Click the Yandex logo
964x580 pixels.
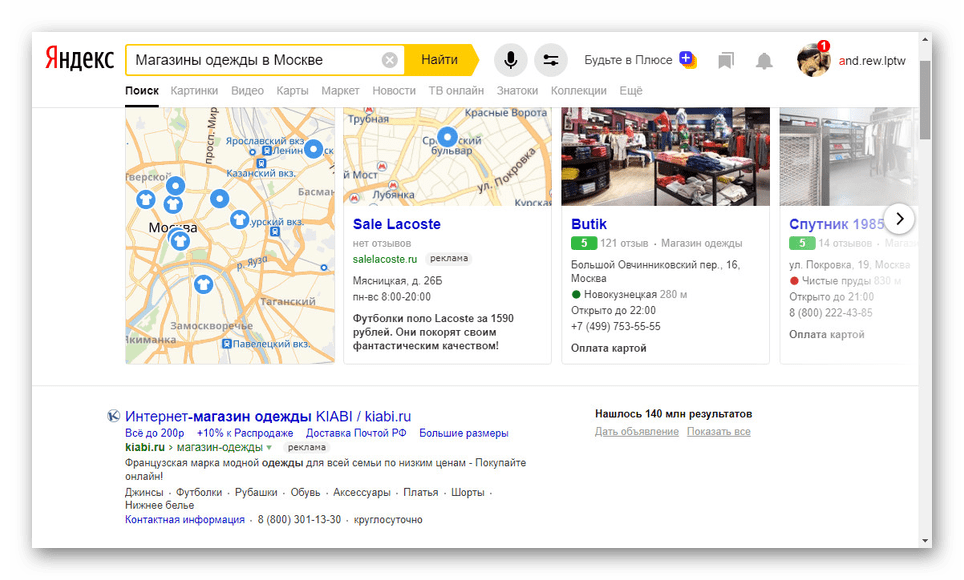[79, 60]
